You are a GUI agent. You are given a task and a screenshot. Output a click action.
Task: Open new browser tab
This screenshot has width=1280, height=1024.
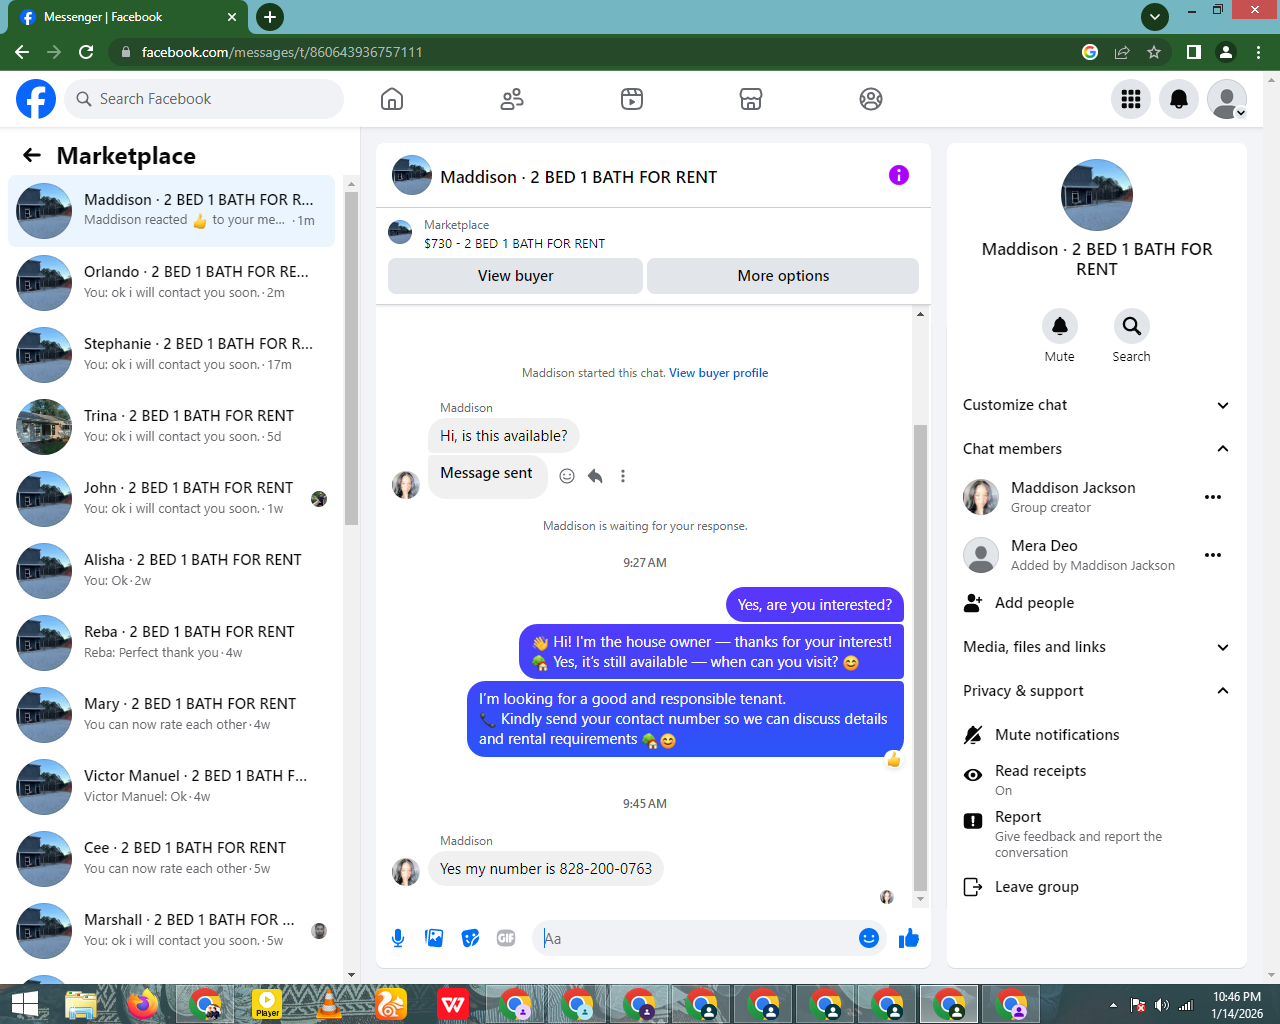[270, 16]
